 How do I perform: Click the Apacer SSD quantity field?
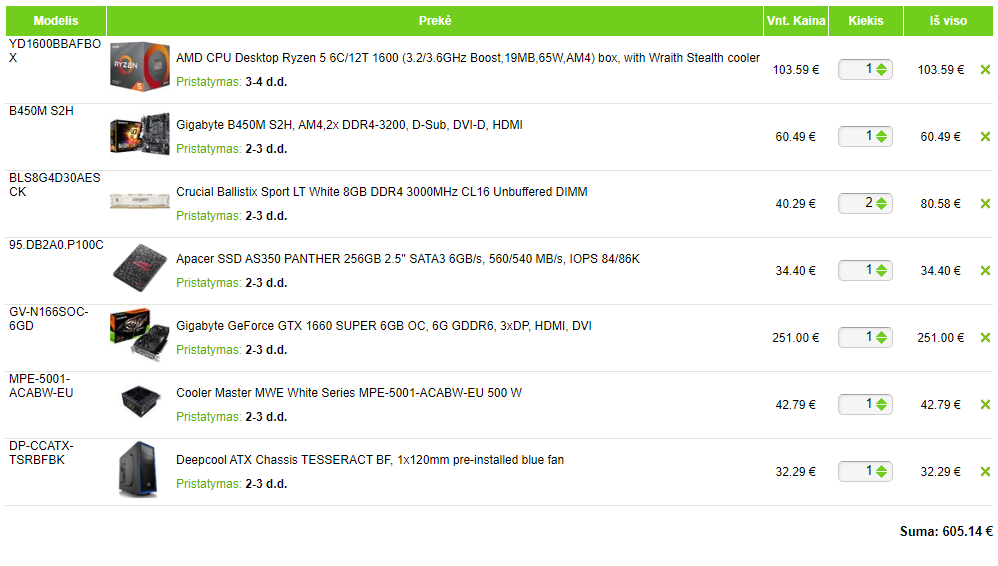[x=857, y=271]
